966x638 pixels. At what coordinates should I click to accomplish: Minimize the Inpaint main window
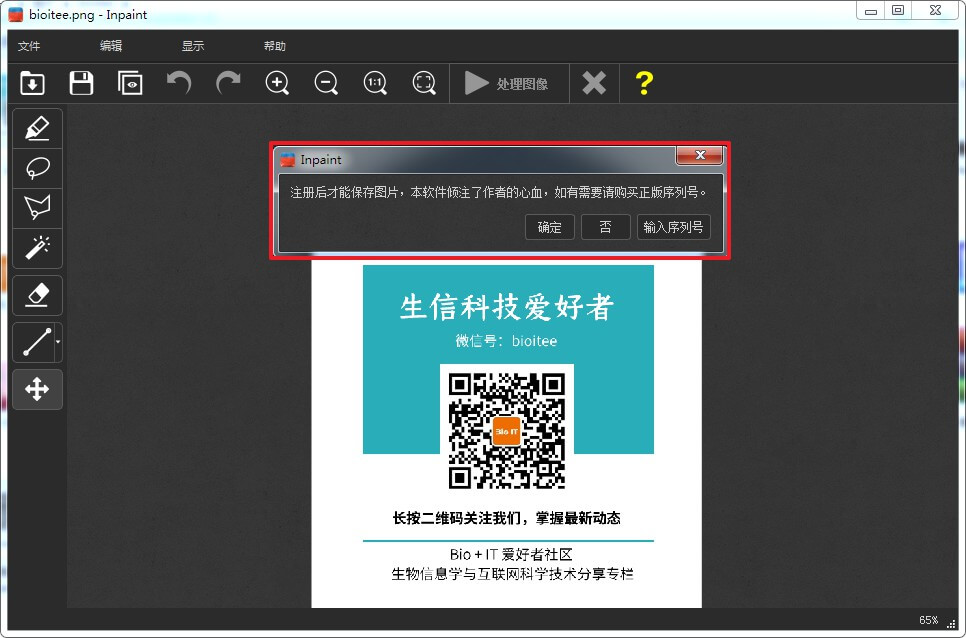pyautogui.click(x=871, y=10)
